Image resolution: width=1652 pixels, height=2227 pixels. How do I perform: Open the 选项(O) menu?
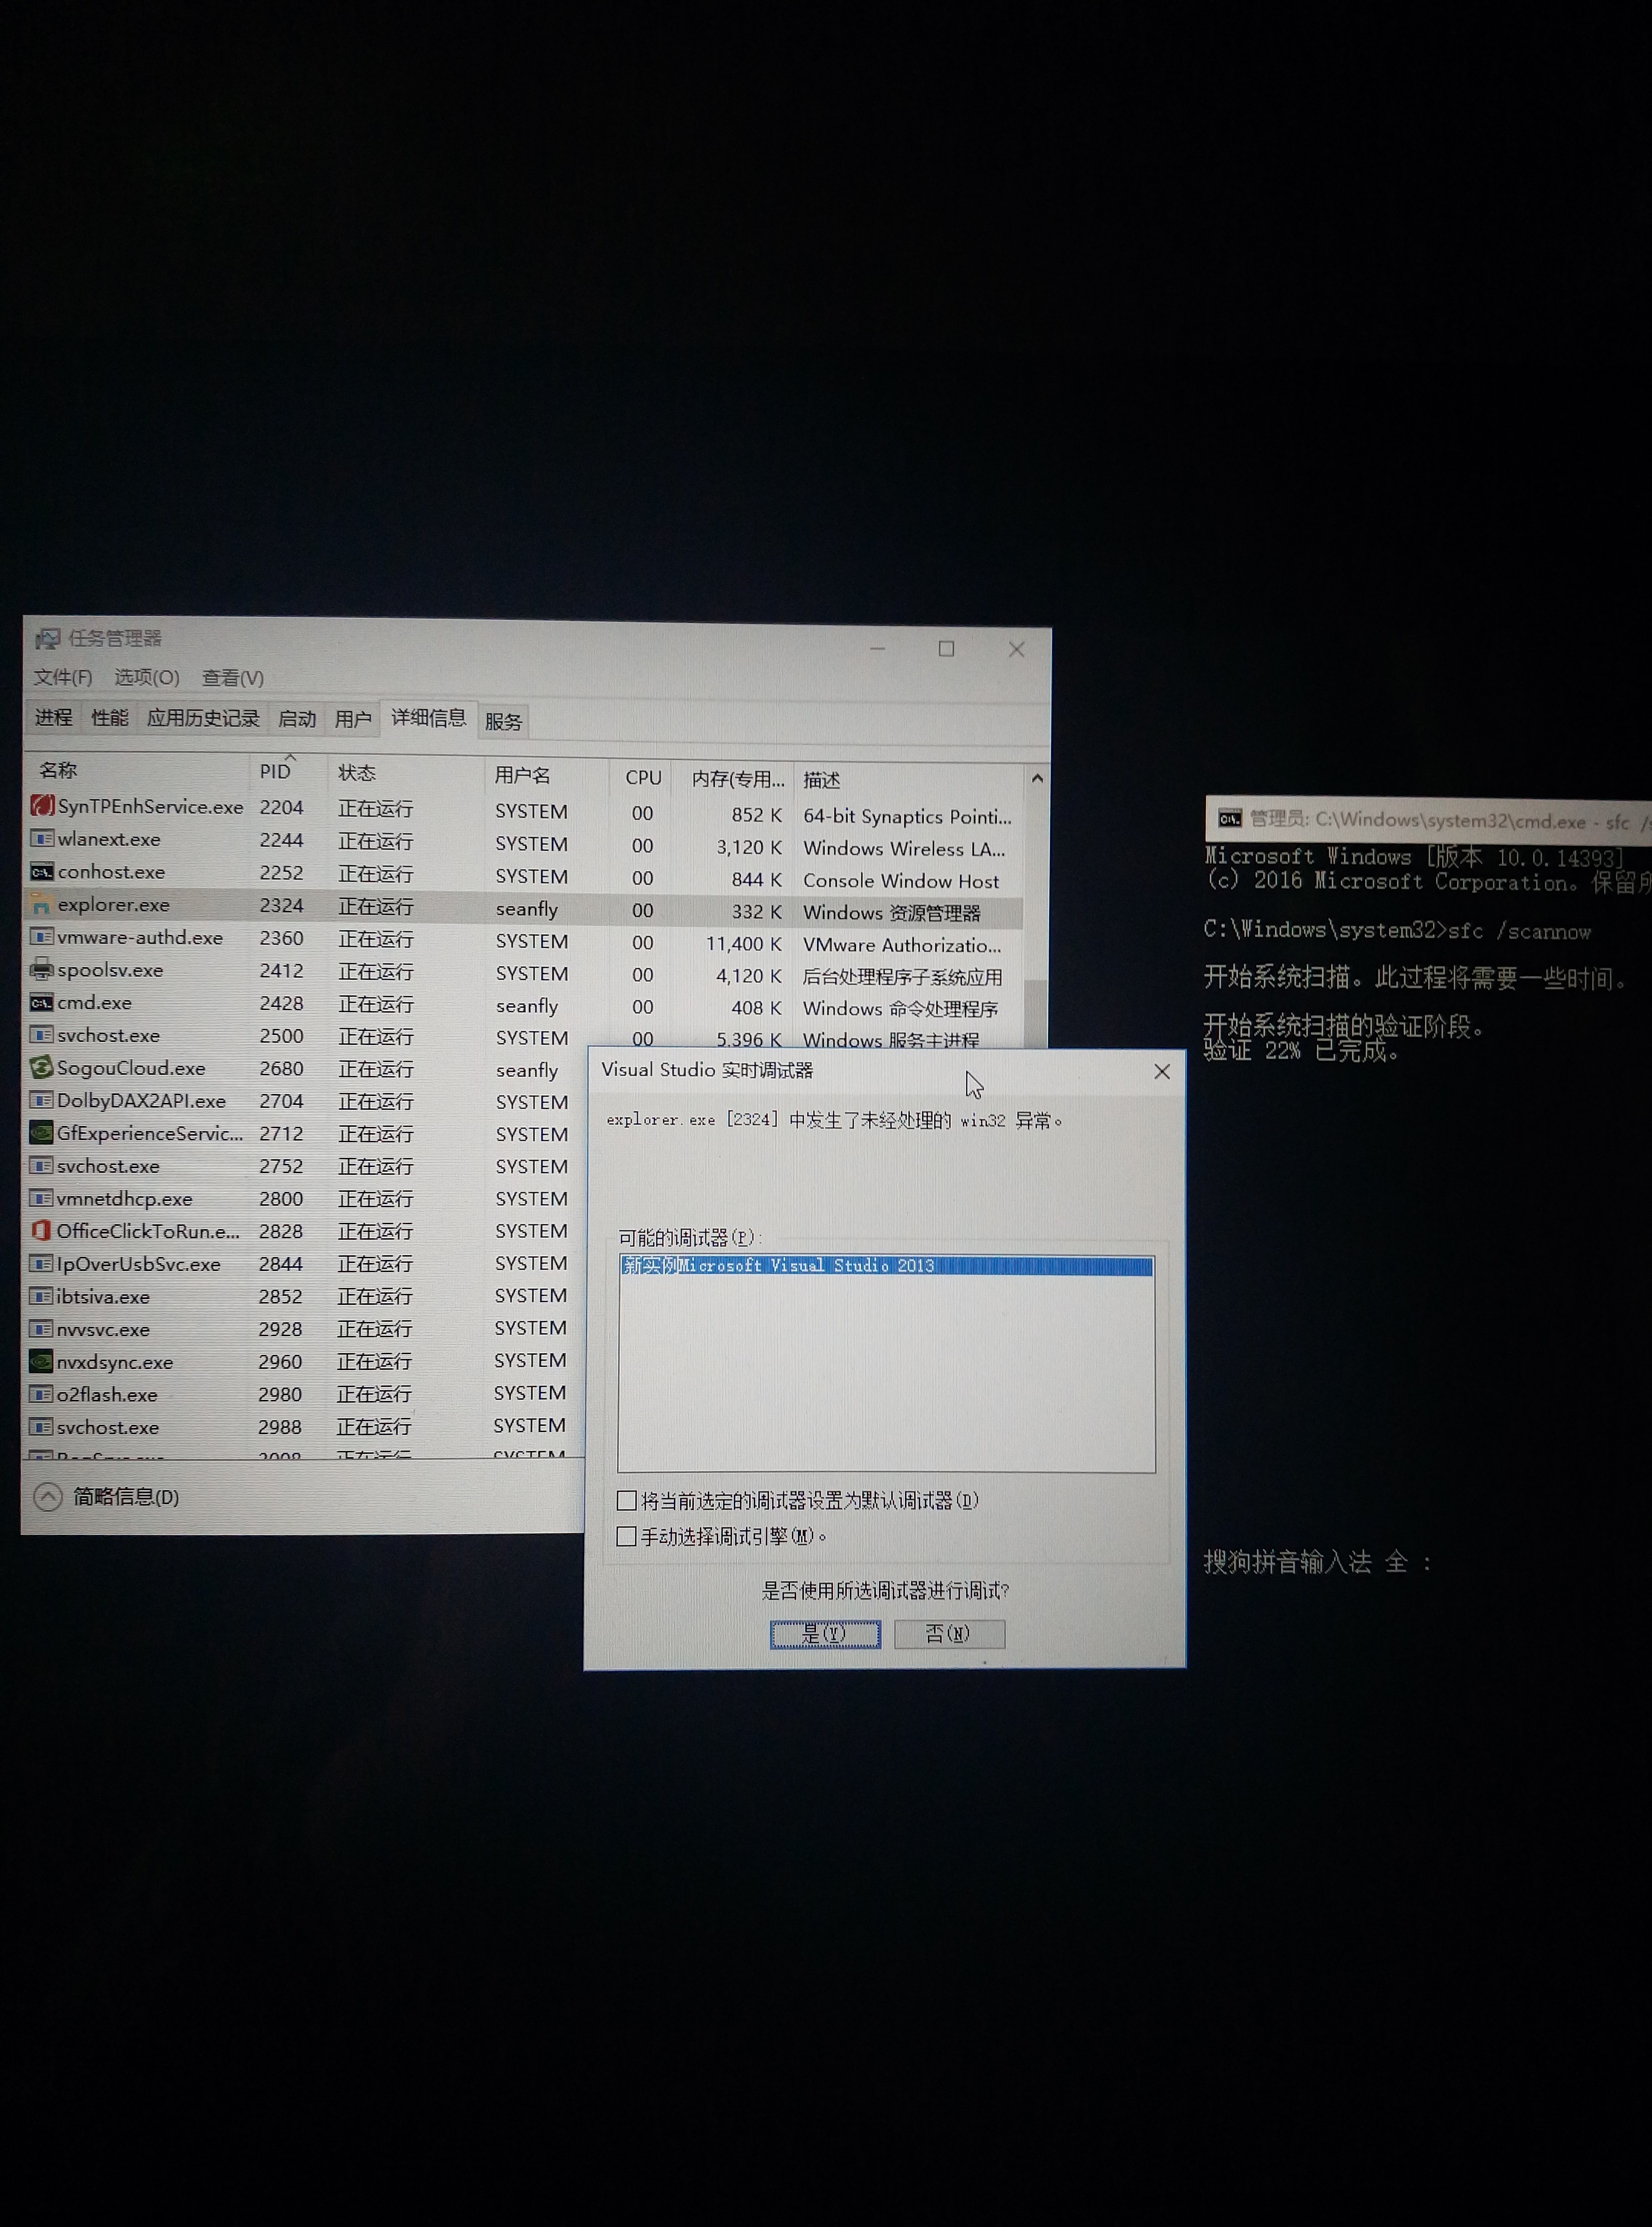147,677
